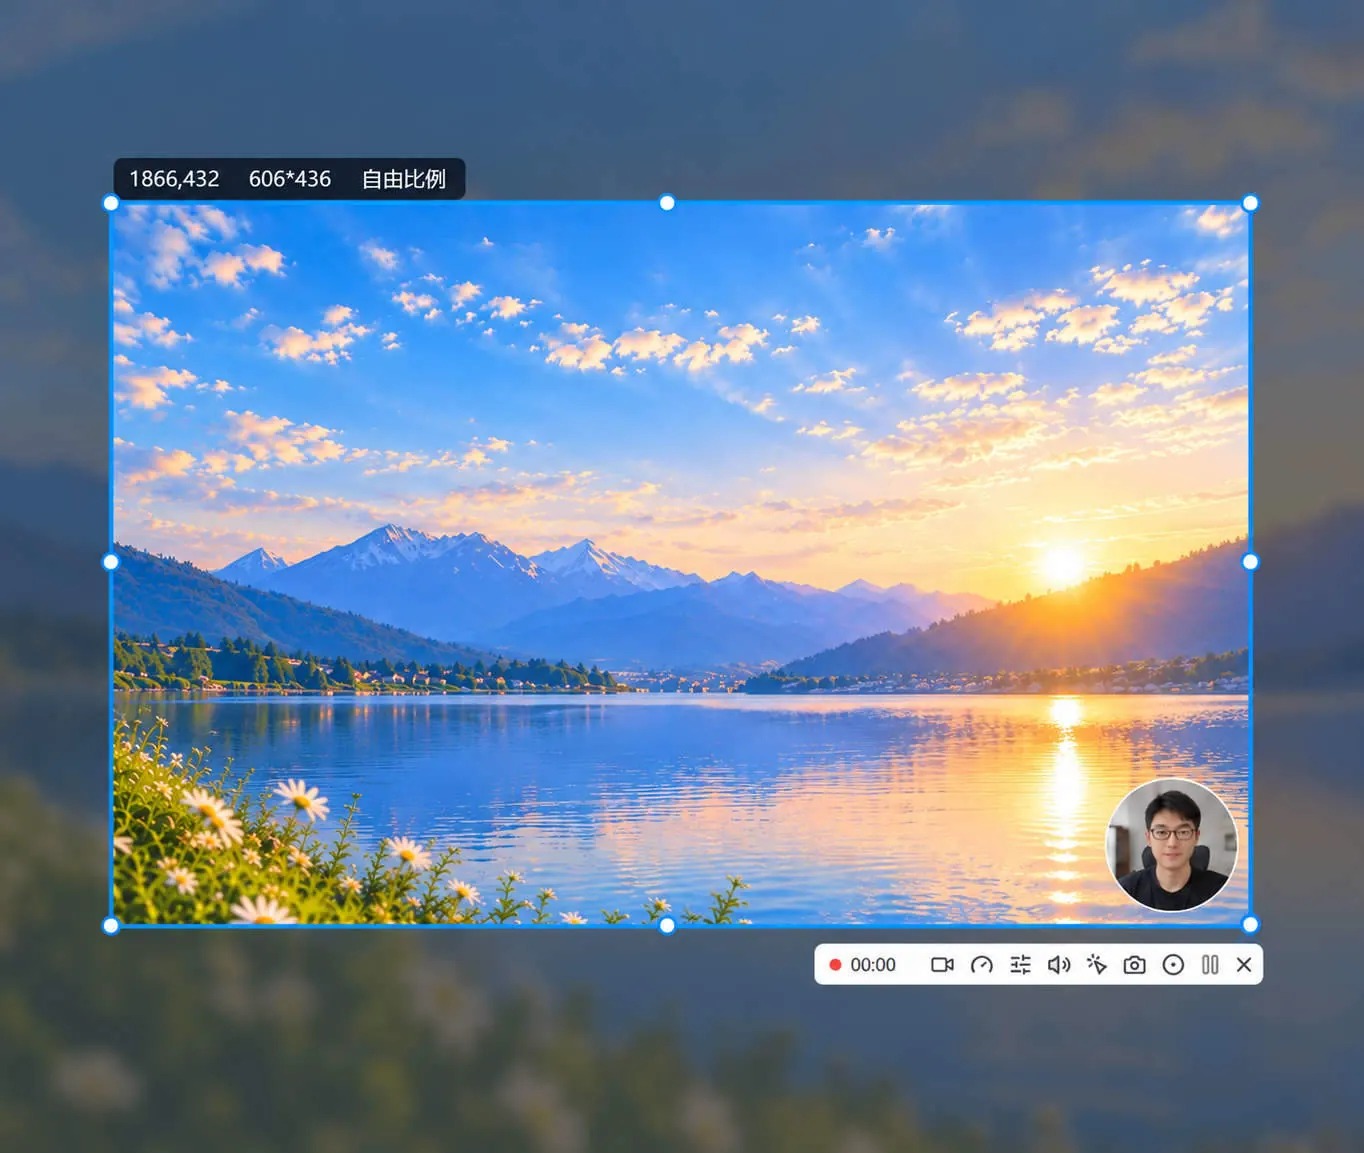1364x1153 pixels.
Task: Click the 00:00 recording timer
Action: [x=873, y=965]
